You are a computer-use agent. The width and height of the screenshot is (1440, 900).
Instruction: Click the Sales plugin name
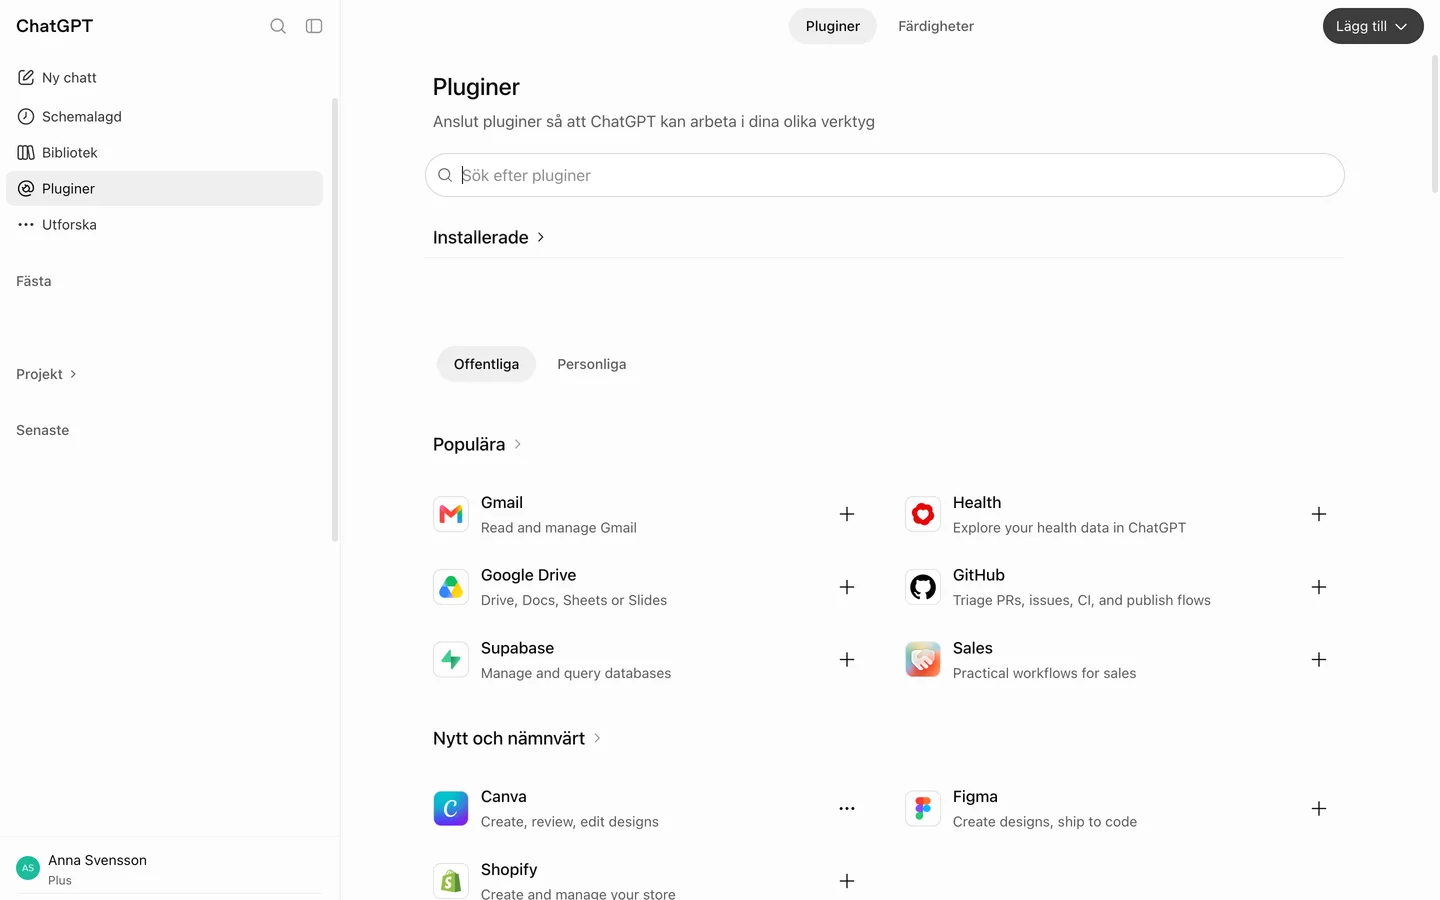click(973, 648)
